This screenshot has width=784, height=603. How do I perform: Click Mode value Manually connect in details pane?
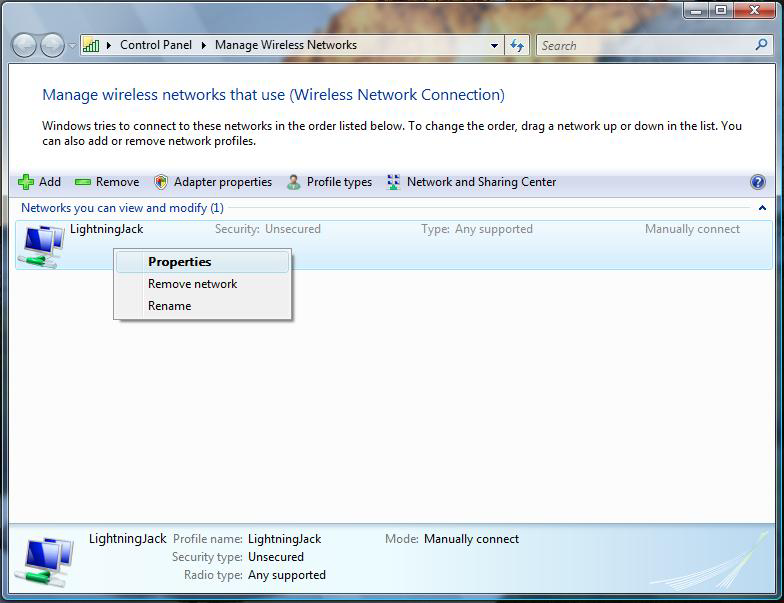471,539
